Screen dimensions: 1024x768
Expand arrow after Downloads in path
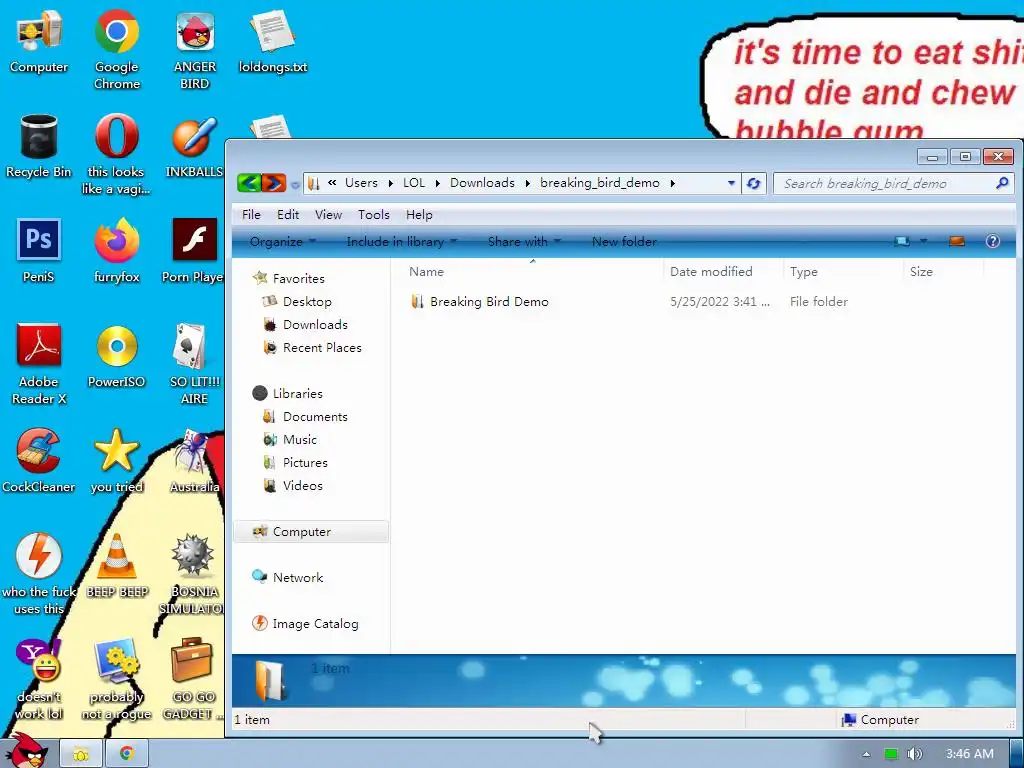pyautogui.click(x=528, y=184)
